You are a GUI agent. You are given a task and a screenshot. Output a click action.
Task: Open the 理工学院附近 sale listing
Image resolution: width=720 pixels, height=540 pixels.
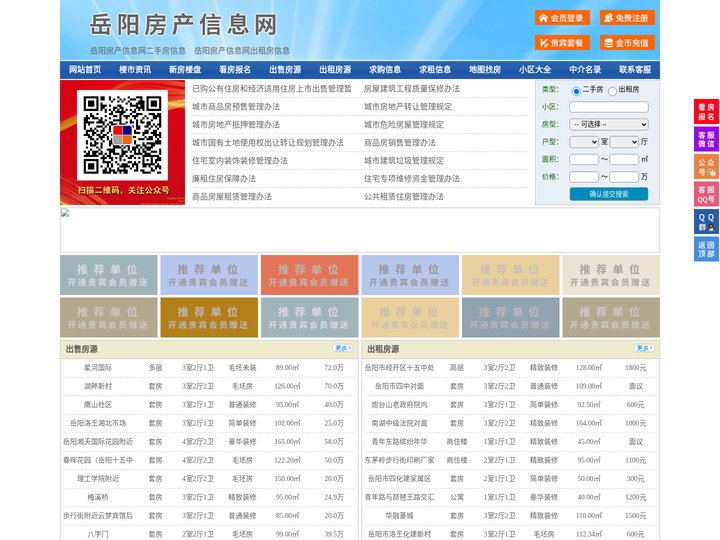pos(98,478)
